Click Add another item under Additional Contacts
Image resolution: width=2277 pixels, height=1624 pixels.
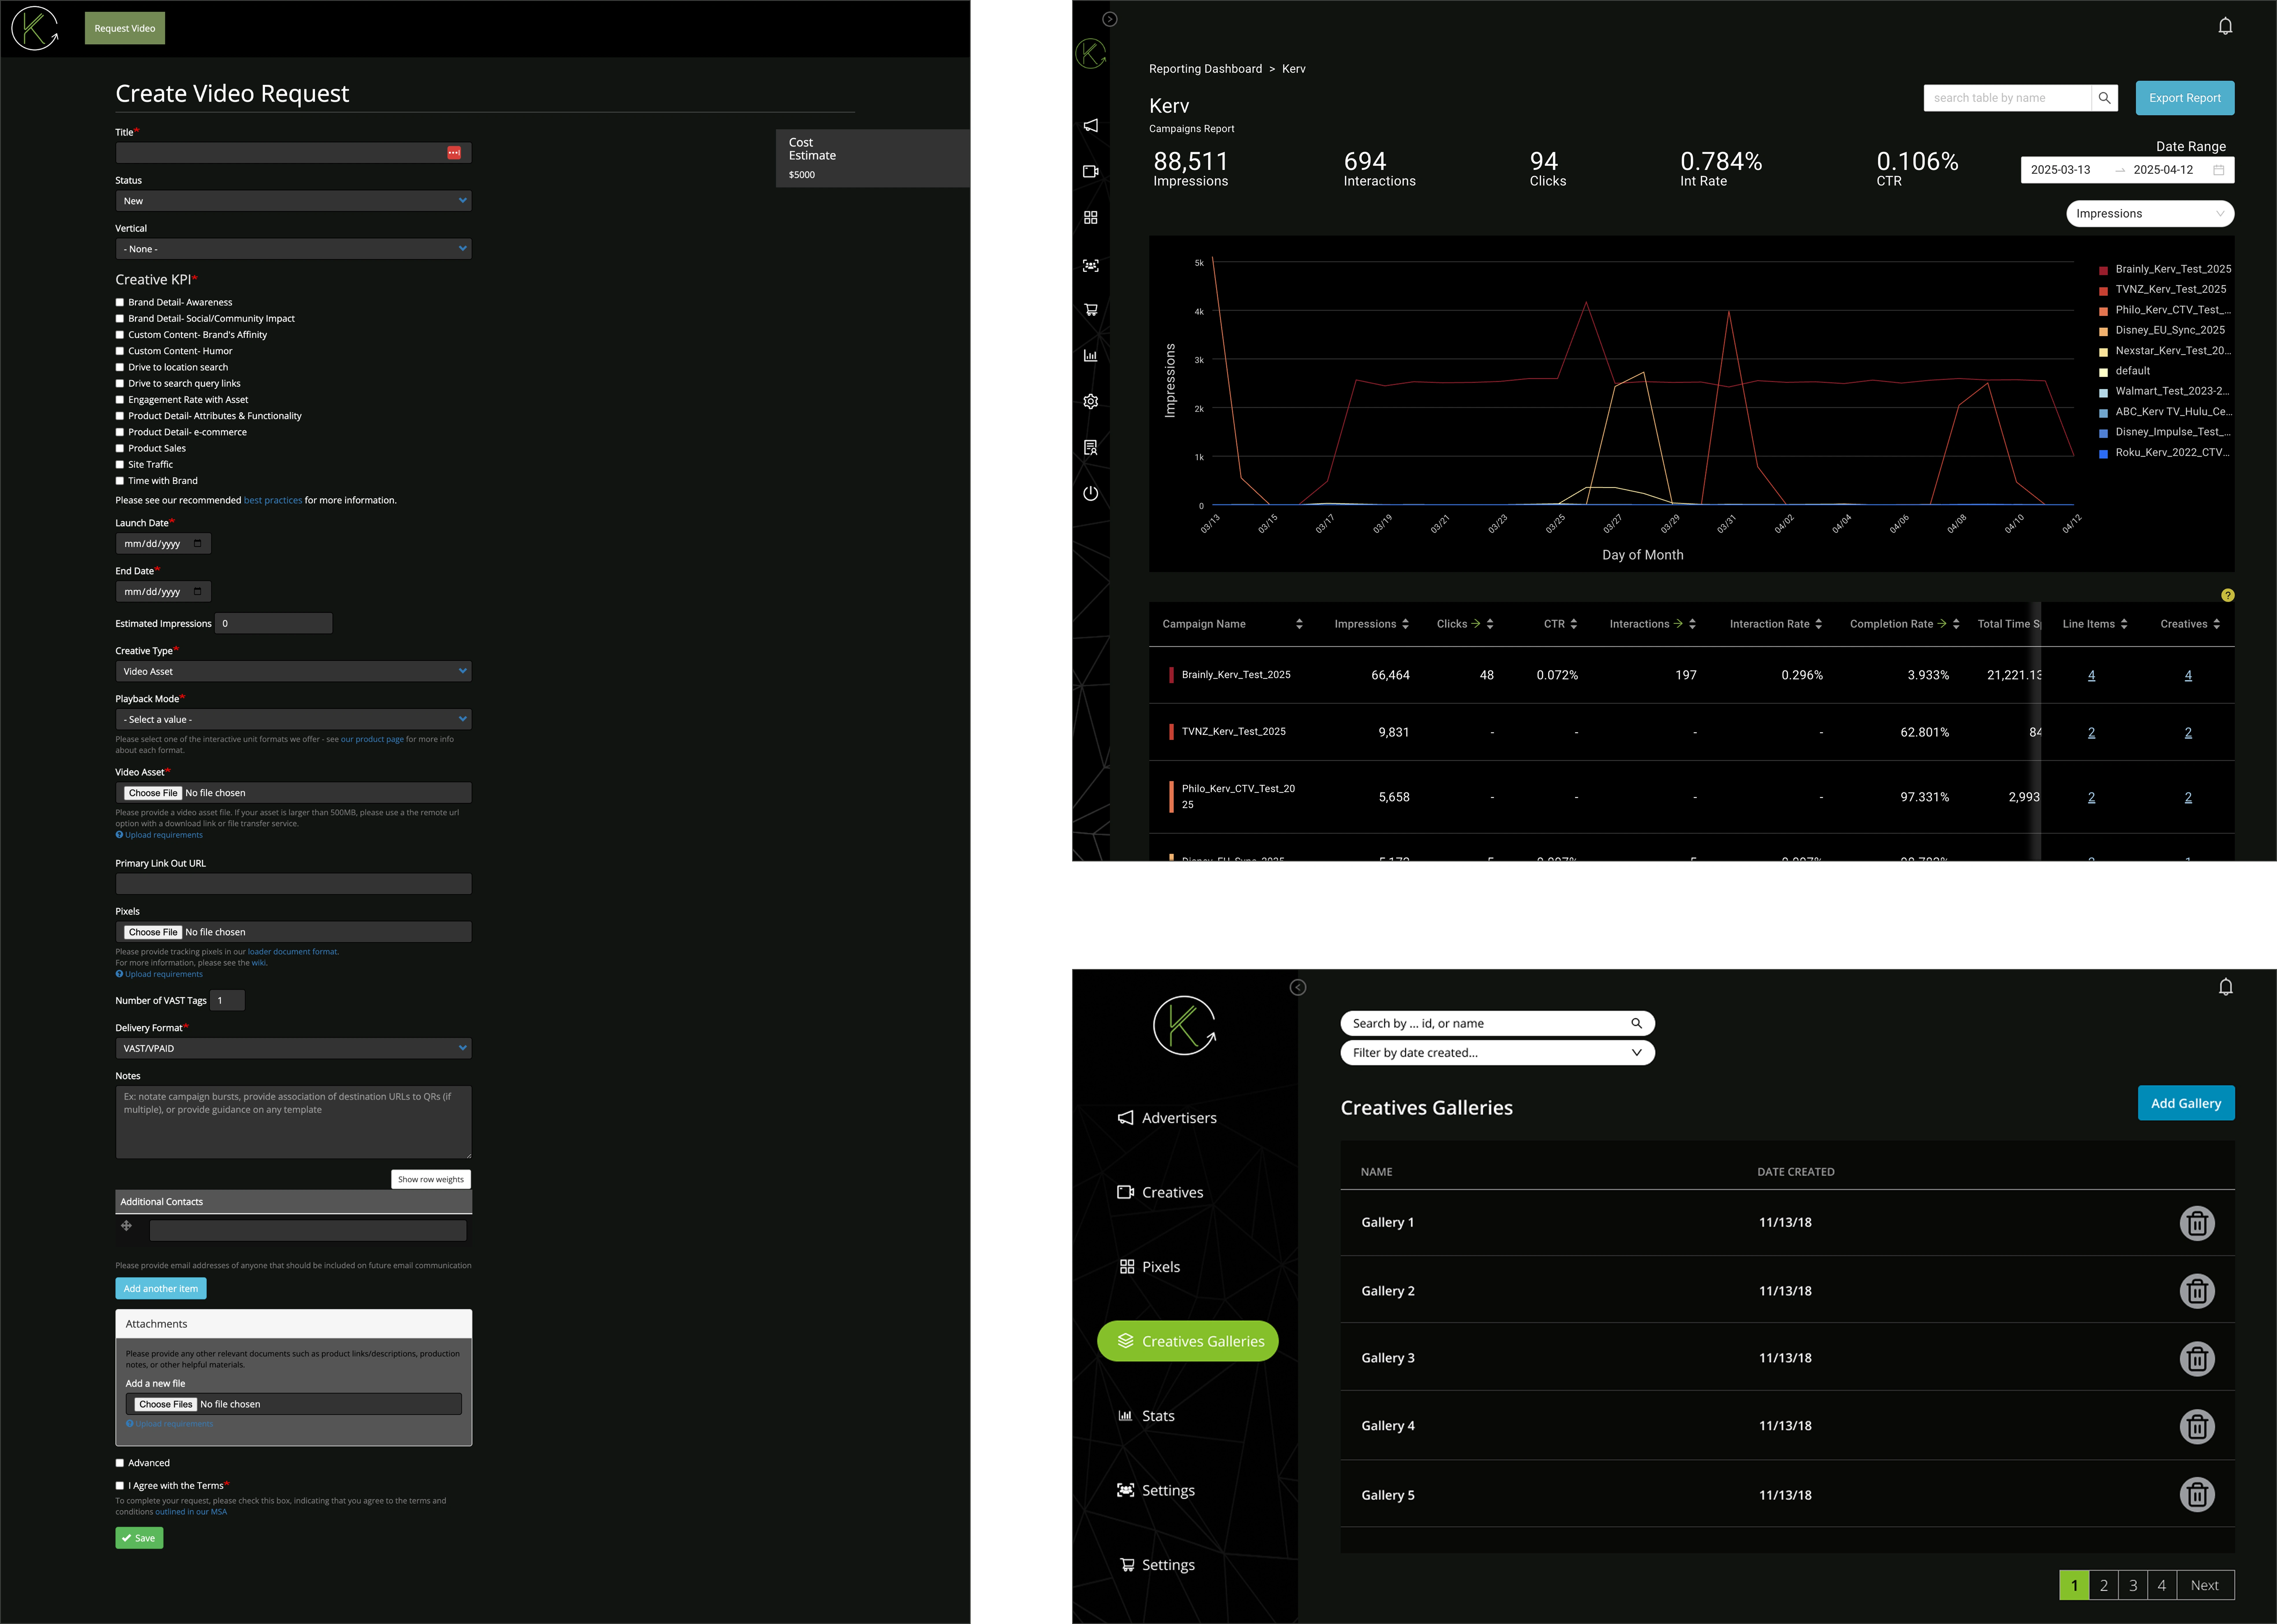161,1288
